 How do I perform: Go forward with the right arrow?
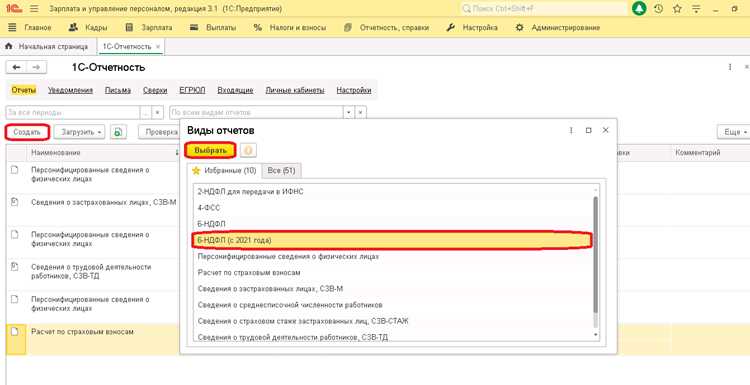coord(36,67)
